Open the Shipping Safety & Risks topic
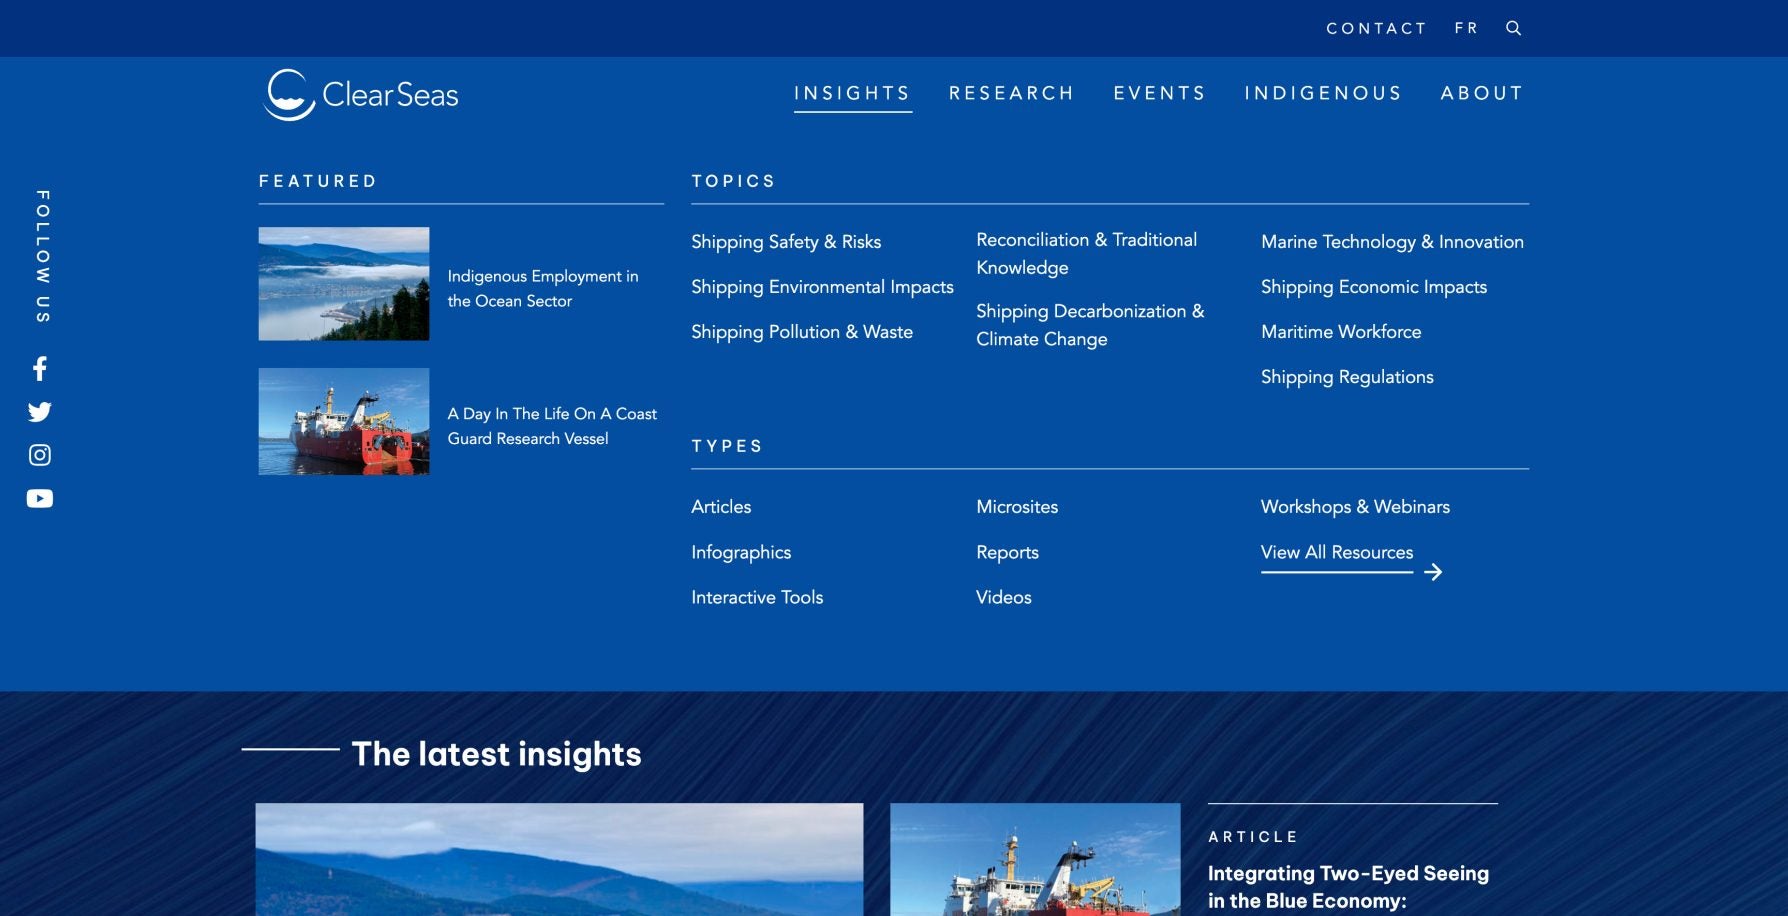 [786, 241]
